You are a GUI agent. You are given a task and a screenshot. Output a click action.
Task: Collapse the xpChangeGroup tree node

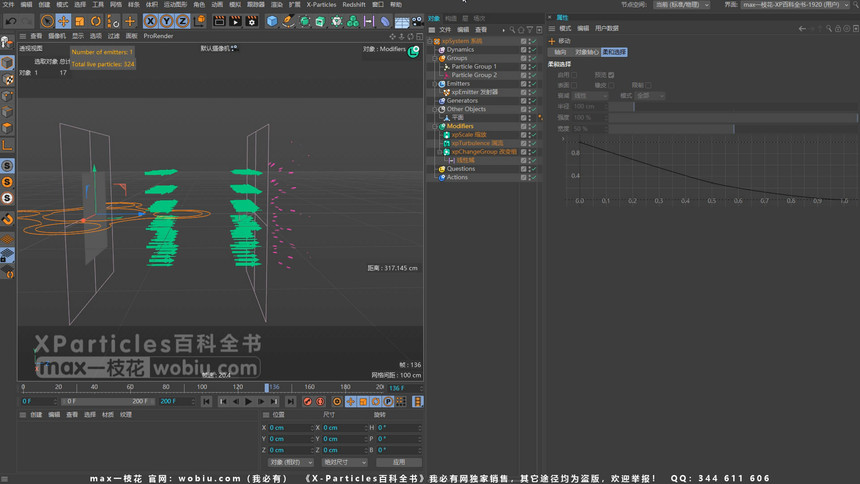click(440, 152)
